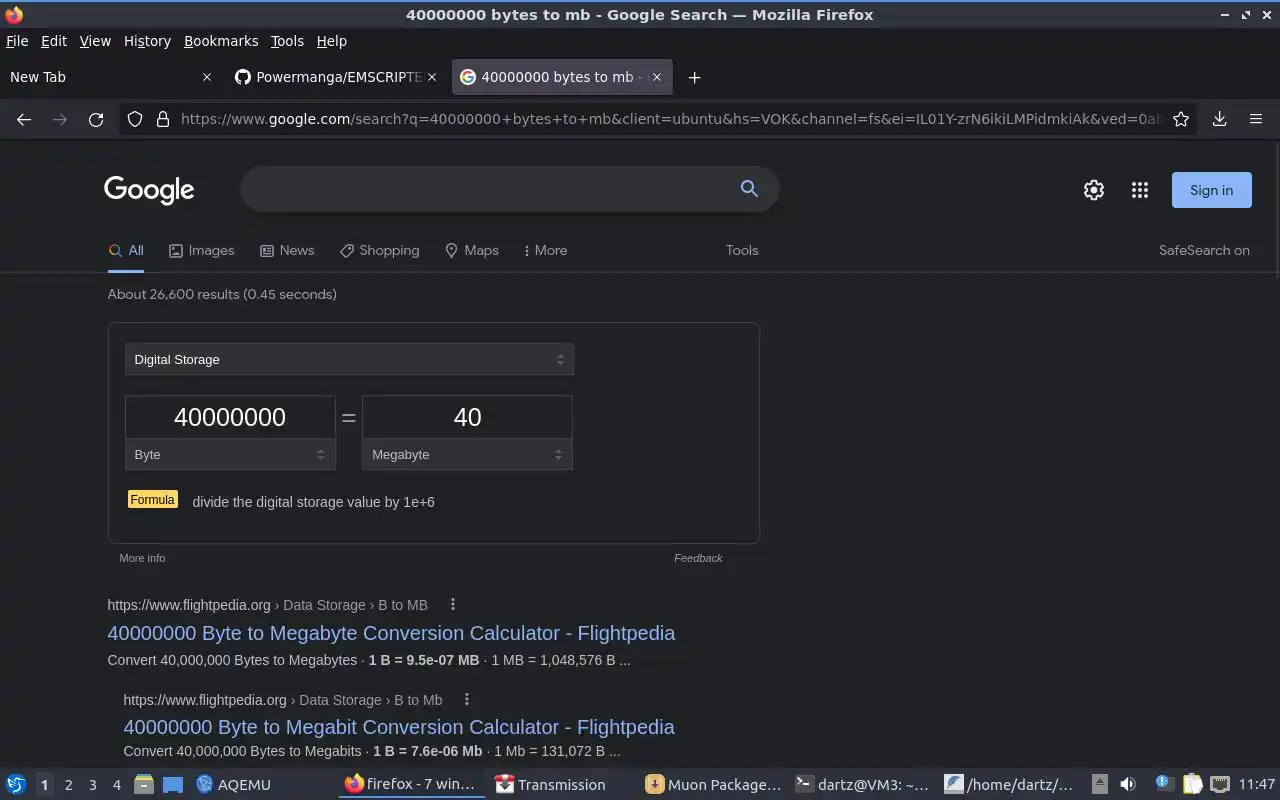The height and width of the screenshot is (800, 1280).
Task: Open the taskbar start menu icon
Action: pos(15,784)
